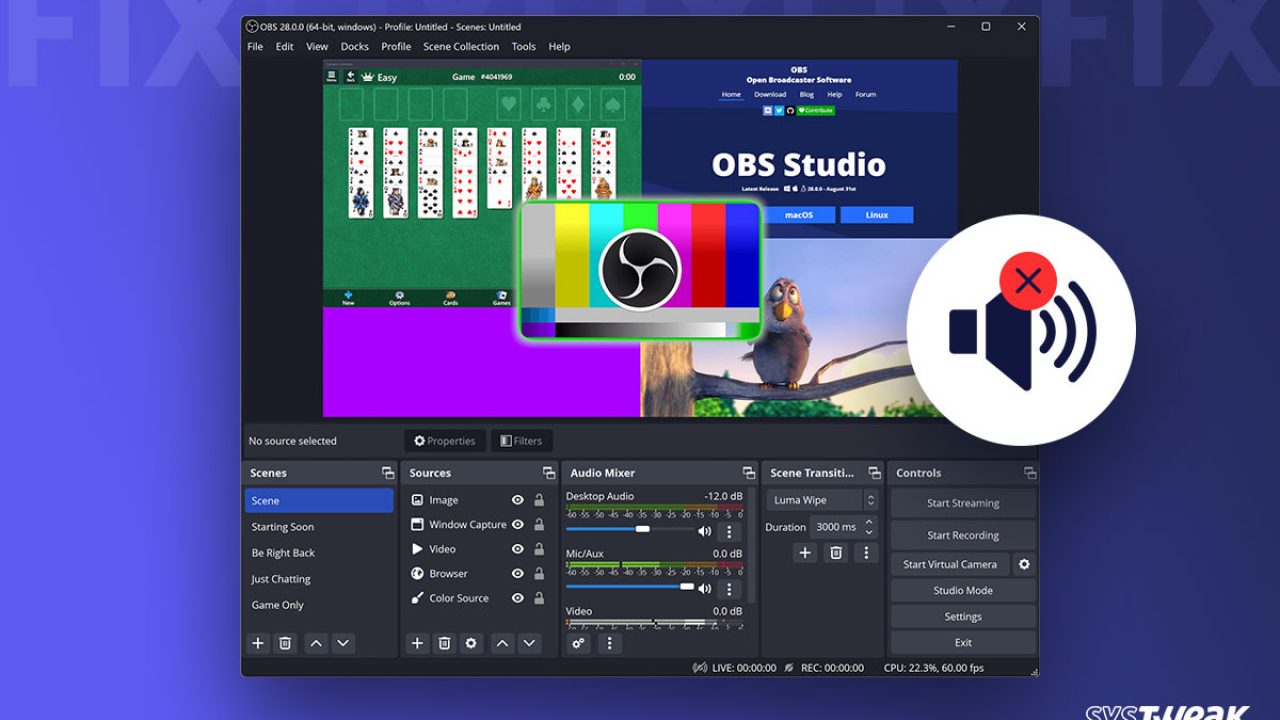
Task: Open the Scene Collection menu
Action: point(460,46)
